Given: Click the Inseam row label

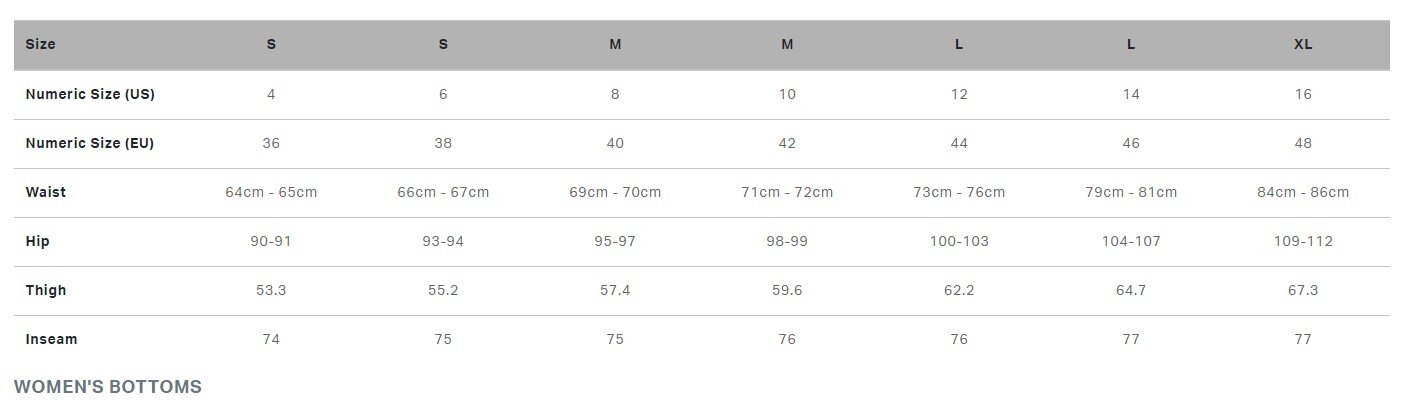Looking at the screenshot, I should pyautogui.click(x=51, y=339).
